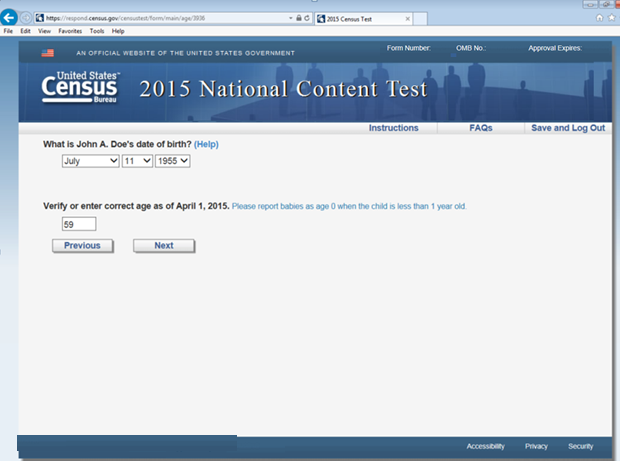620x461 pixels.
Task: Click 'An official website of the United States Government' text
Action: 185,53
